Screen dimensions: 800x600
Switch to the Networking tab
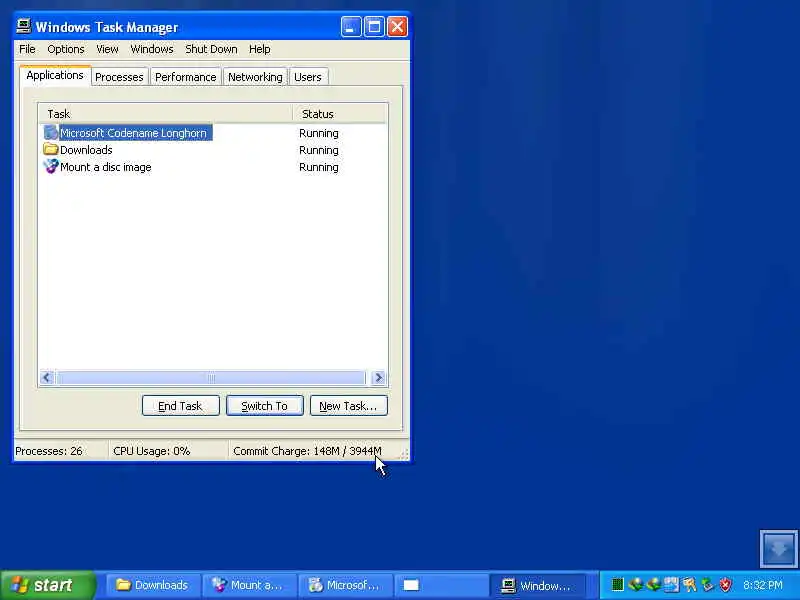point(255,77)
